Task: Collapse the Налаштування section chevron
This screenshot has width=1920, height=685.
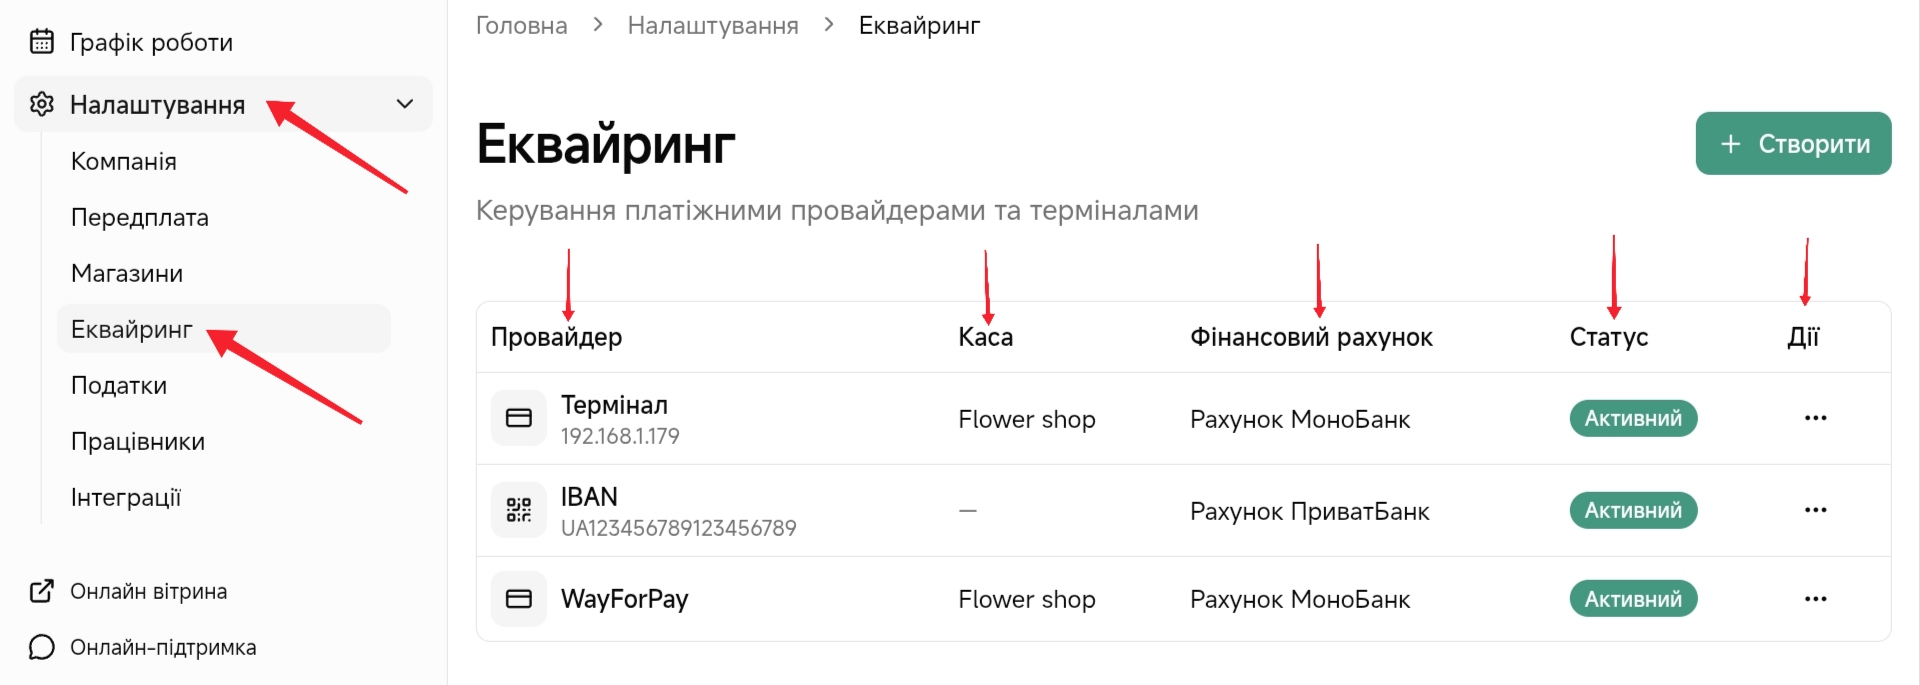Action: pos(405,104)
